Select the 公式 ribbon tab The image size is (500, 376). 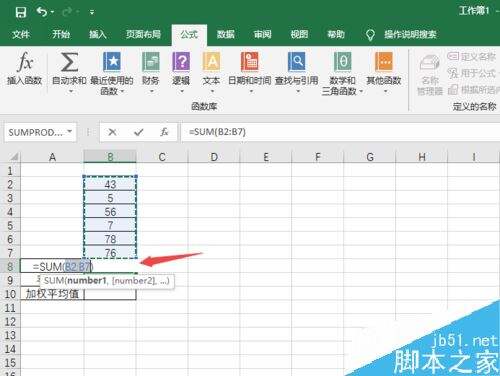[x=189, y=34]
